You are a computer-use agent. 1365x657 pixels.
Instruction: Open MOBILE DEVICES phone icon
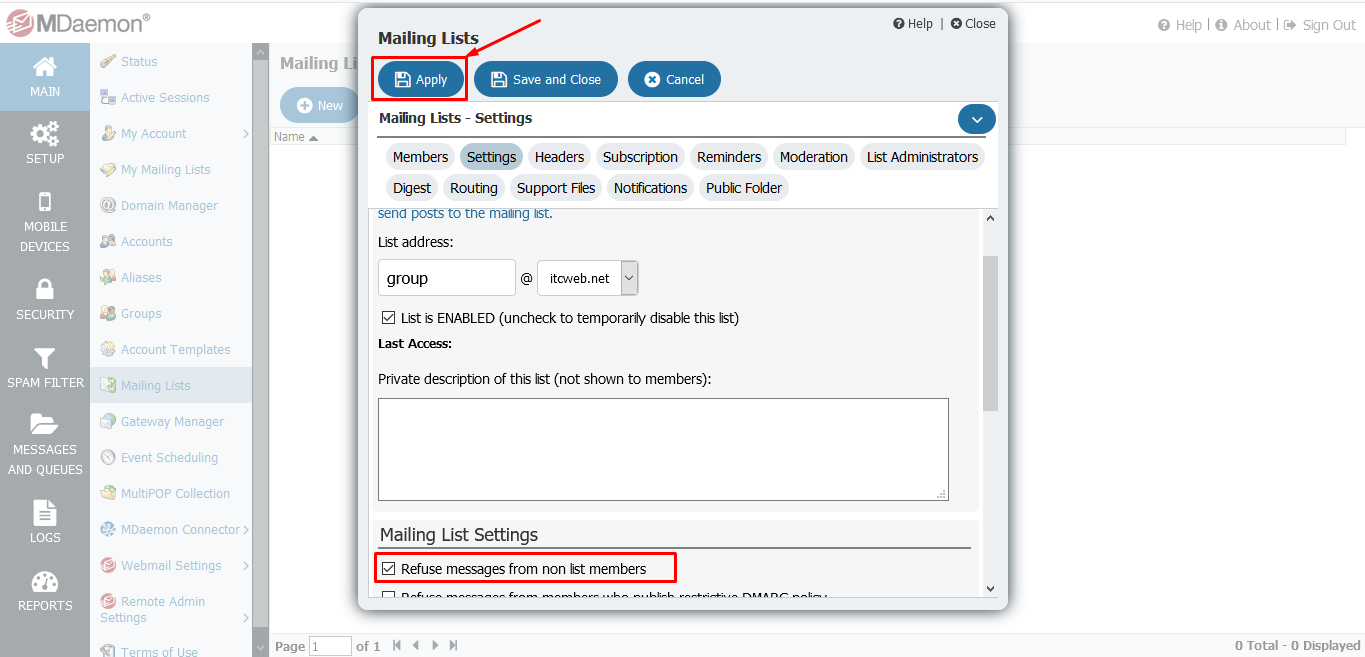point(45,202)
